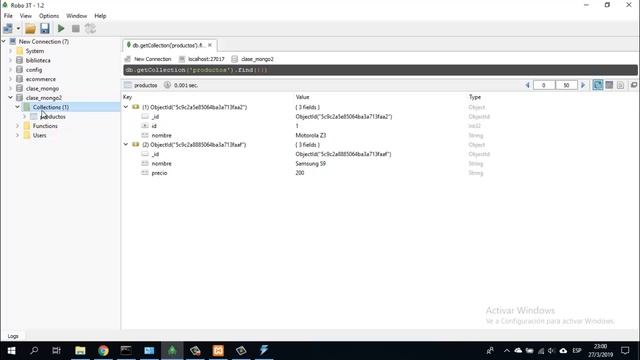Select the precio field row
The image size is (640, 360).
[x=159, y=173]
